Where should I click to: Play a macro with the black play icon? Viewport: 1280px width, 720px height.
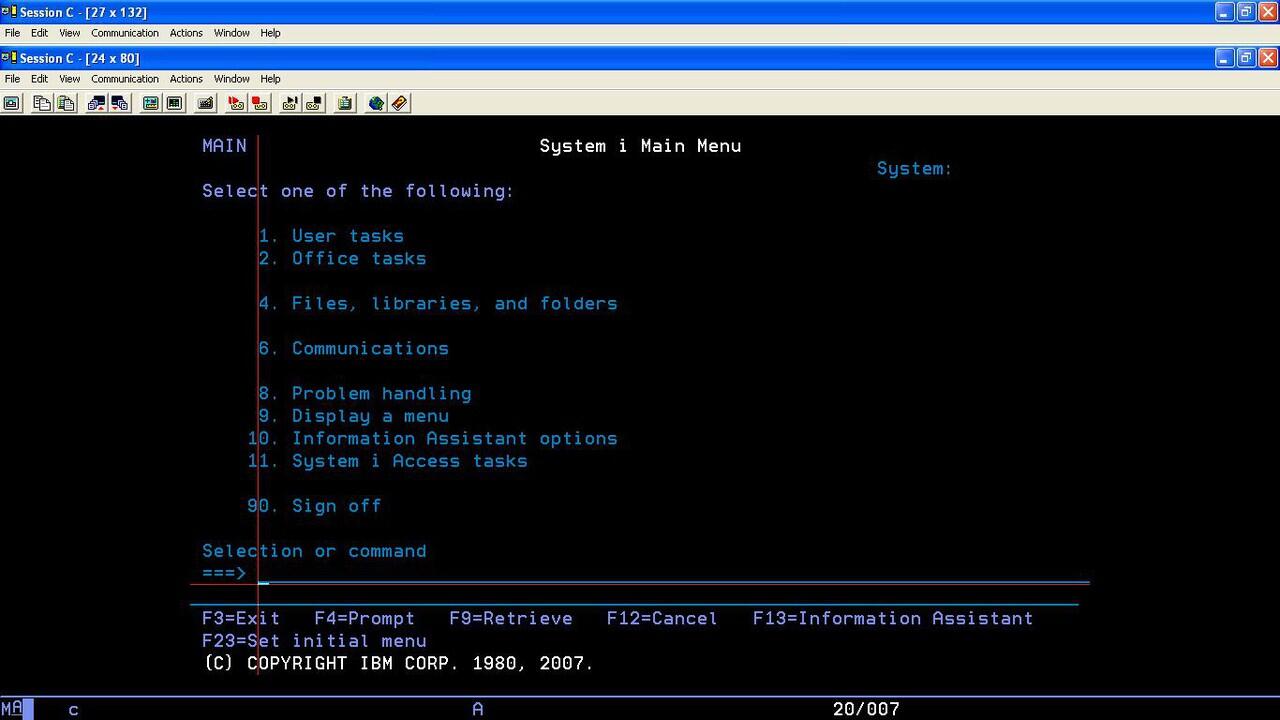tap(290, 103)
